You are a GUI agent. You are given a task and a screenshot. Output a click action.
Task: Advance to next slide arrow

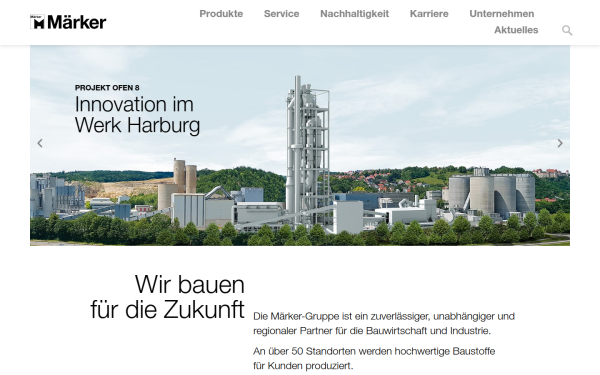point(560,143)
